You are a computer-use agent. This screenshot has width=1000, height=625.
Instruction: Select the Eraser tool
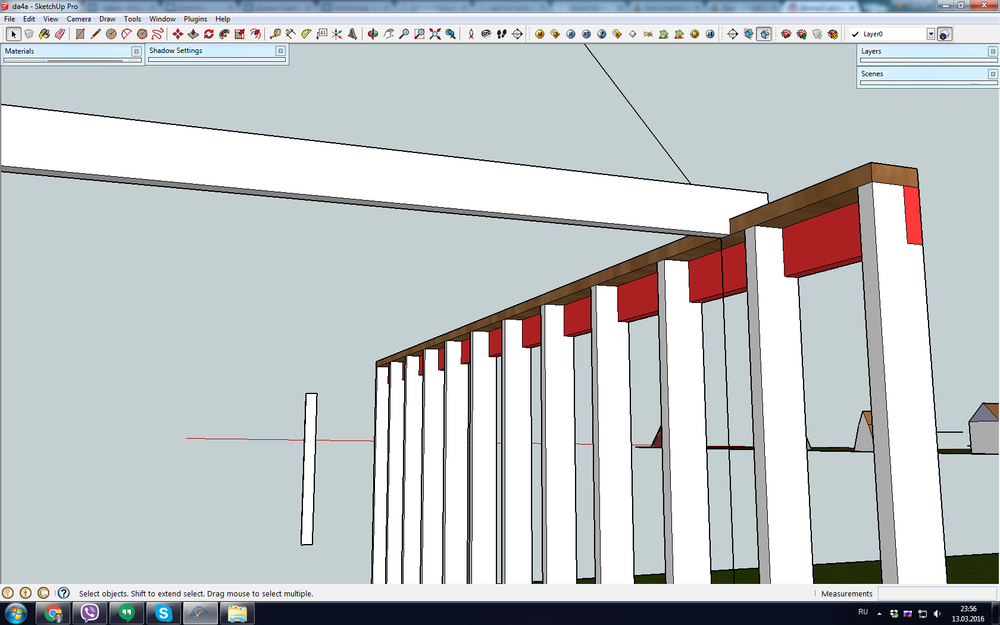(x=59, y=34)
